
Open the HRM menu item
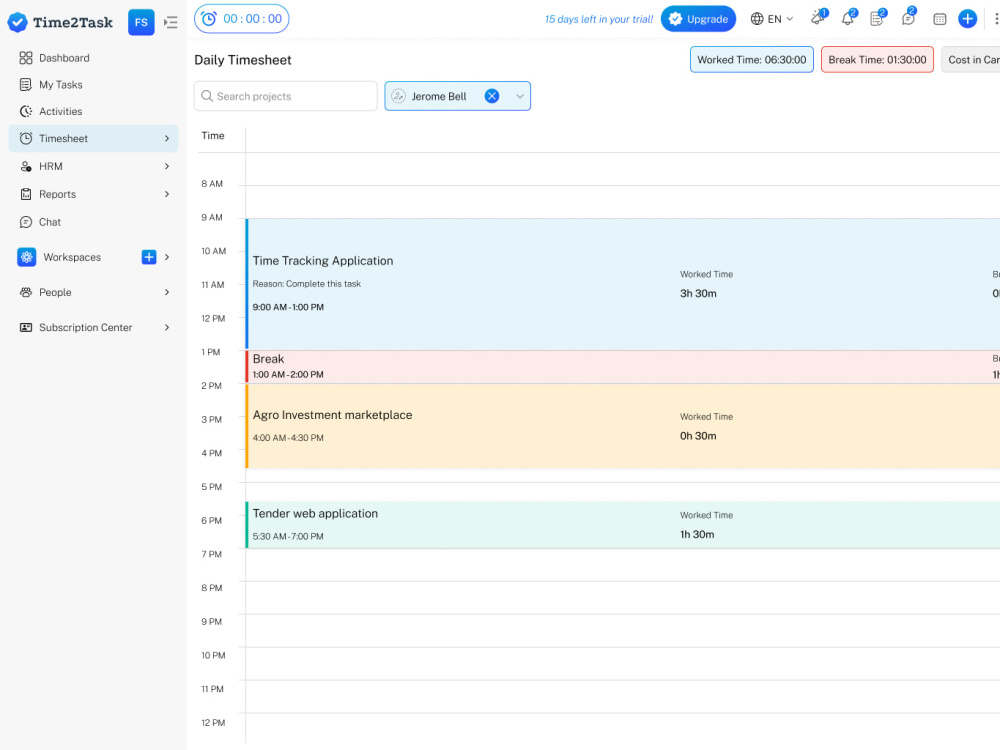(x=93, y=166)
